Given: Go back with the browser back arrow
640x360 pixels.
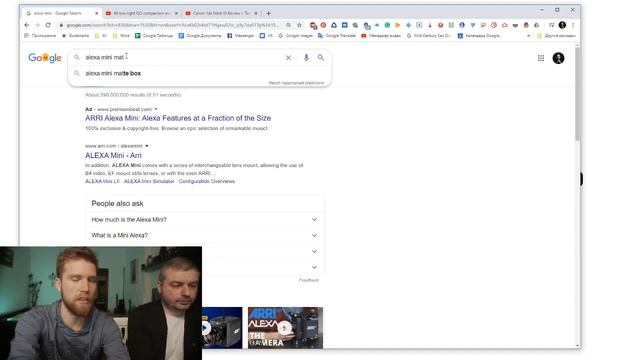Looking at the screenshot, I should pos(27,25).
